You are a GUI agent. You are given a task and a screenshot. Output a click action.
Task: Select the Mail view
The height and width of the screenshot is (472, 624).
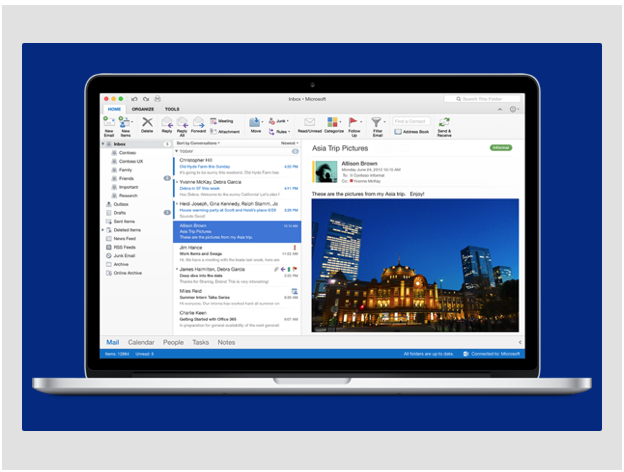113,342
